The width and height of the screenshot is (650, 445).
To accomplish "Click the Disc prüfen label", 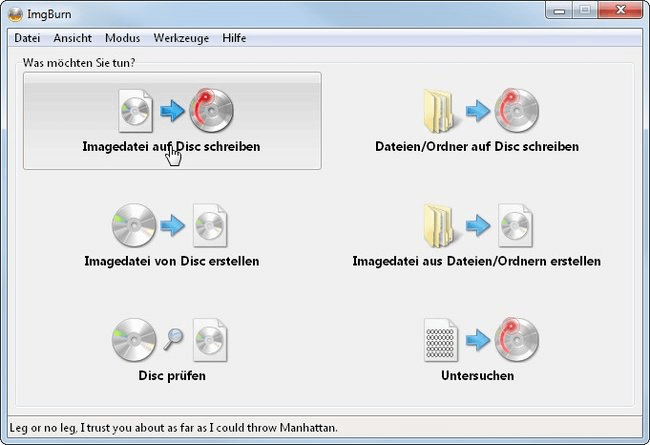I will point(172,375).
